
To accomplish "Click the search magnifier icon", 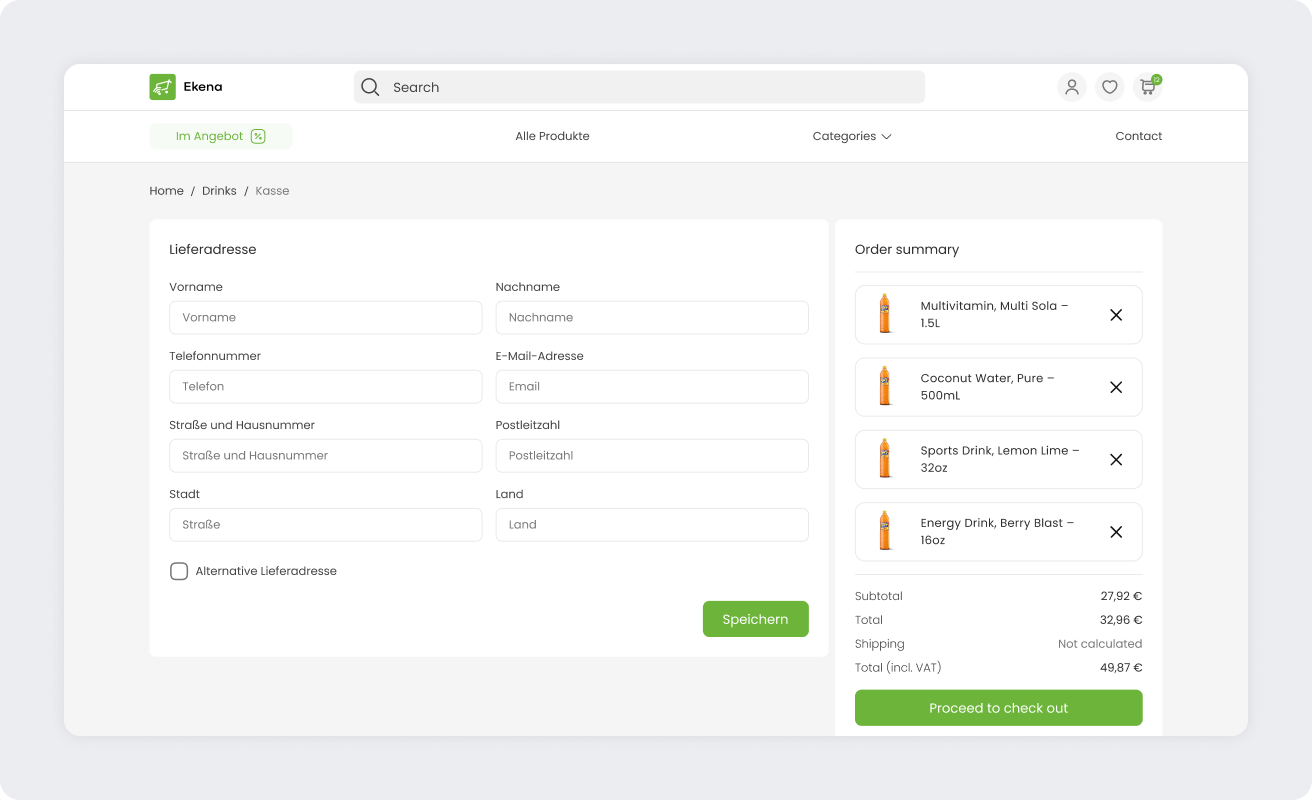I will click(x=370, y=87).
